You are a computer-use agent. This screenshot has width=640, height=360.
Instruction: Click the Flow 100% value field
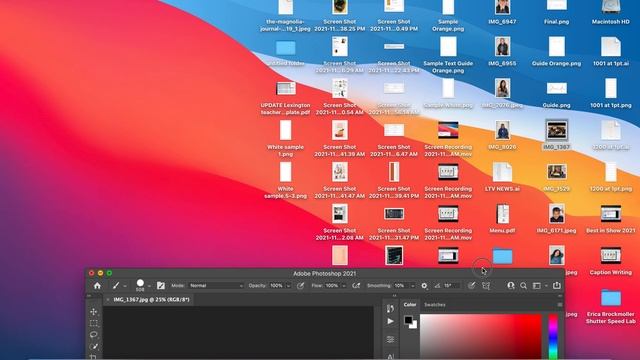point(332,286)
